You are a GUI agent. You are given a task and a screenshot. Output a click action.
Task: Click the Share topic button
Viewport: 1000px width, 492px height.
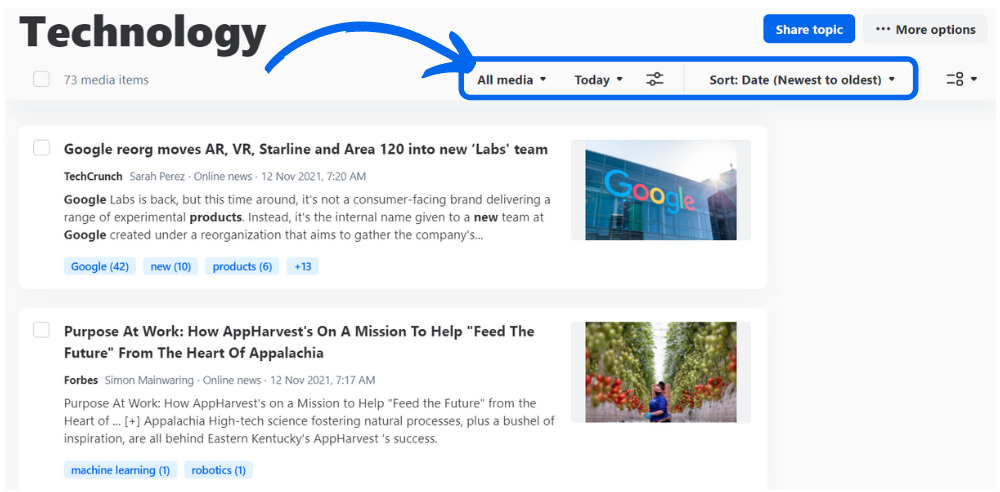click(809, 29)
